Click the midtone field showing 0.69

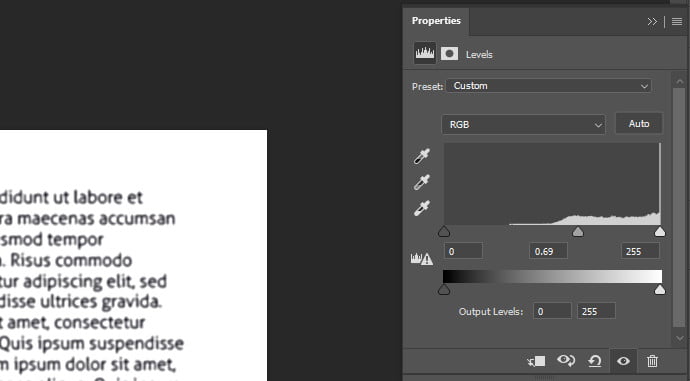pyautogui.click(x=548, y=251)
